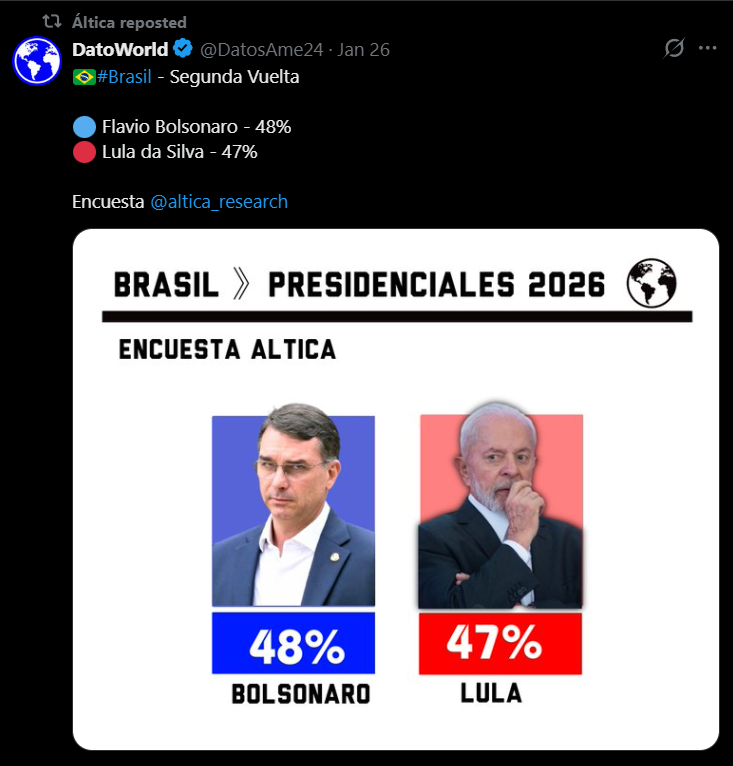Open the DatoWorld display name
Screen dimensions: 733x766
point(120,49)
